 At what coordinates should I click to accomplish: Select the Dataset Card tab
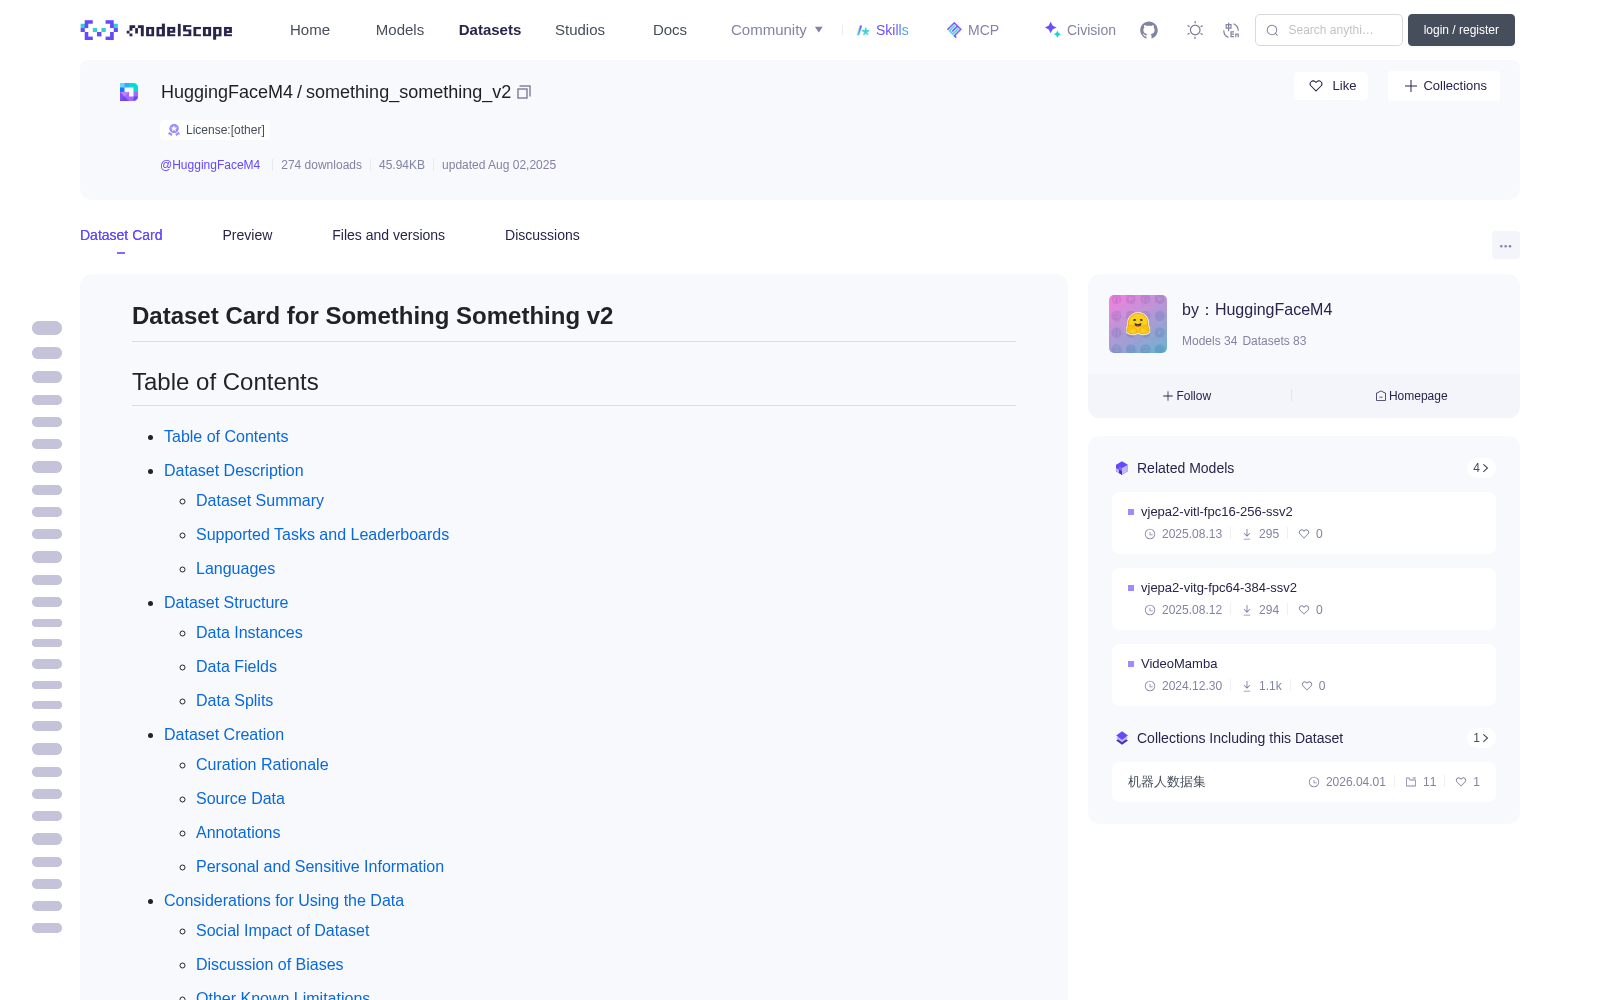click(x=121, y=235)
